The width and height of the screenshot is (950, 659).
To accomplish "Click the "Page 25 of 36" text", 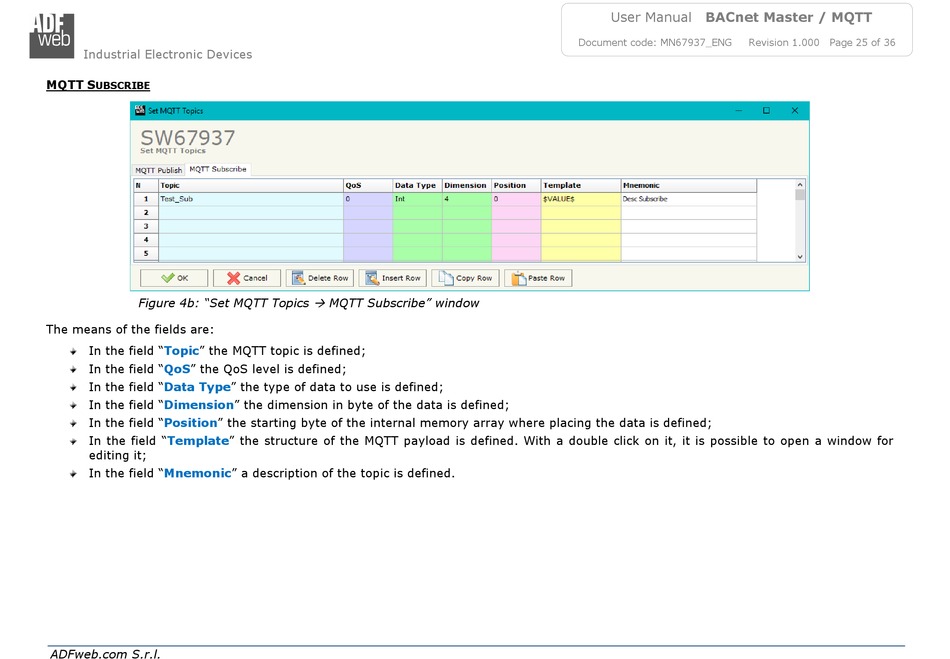I will tap(862, 42).
